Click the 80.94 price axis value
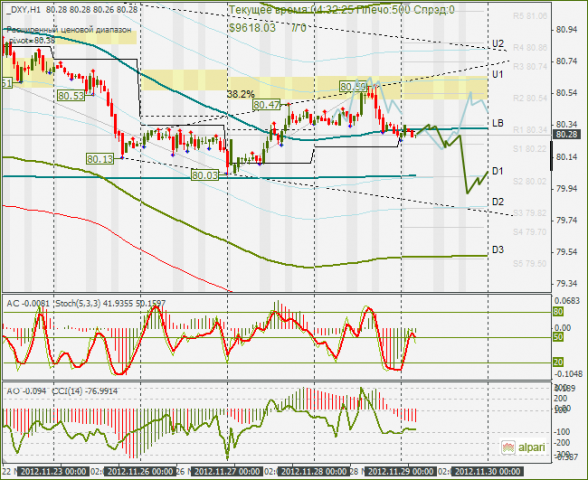This screenshot has height=480, width=588. point(567,29)
